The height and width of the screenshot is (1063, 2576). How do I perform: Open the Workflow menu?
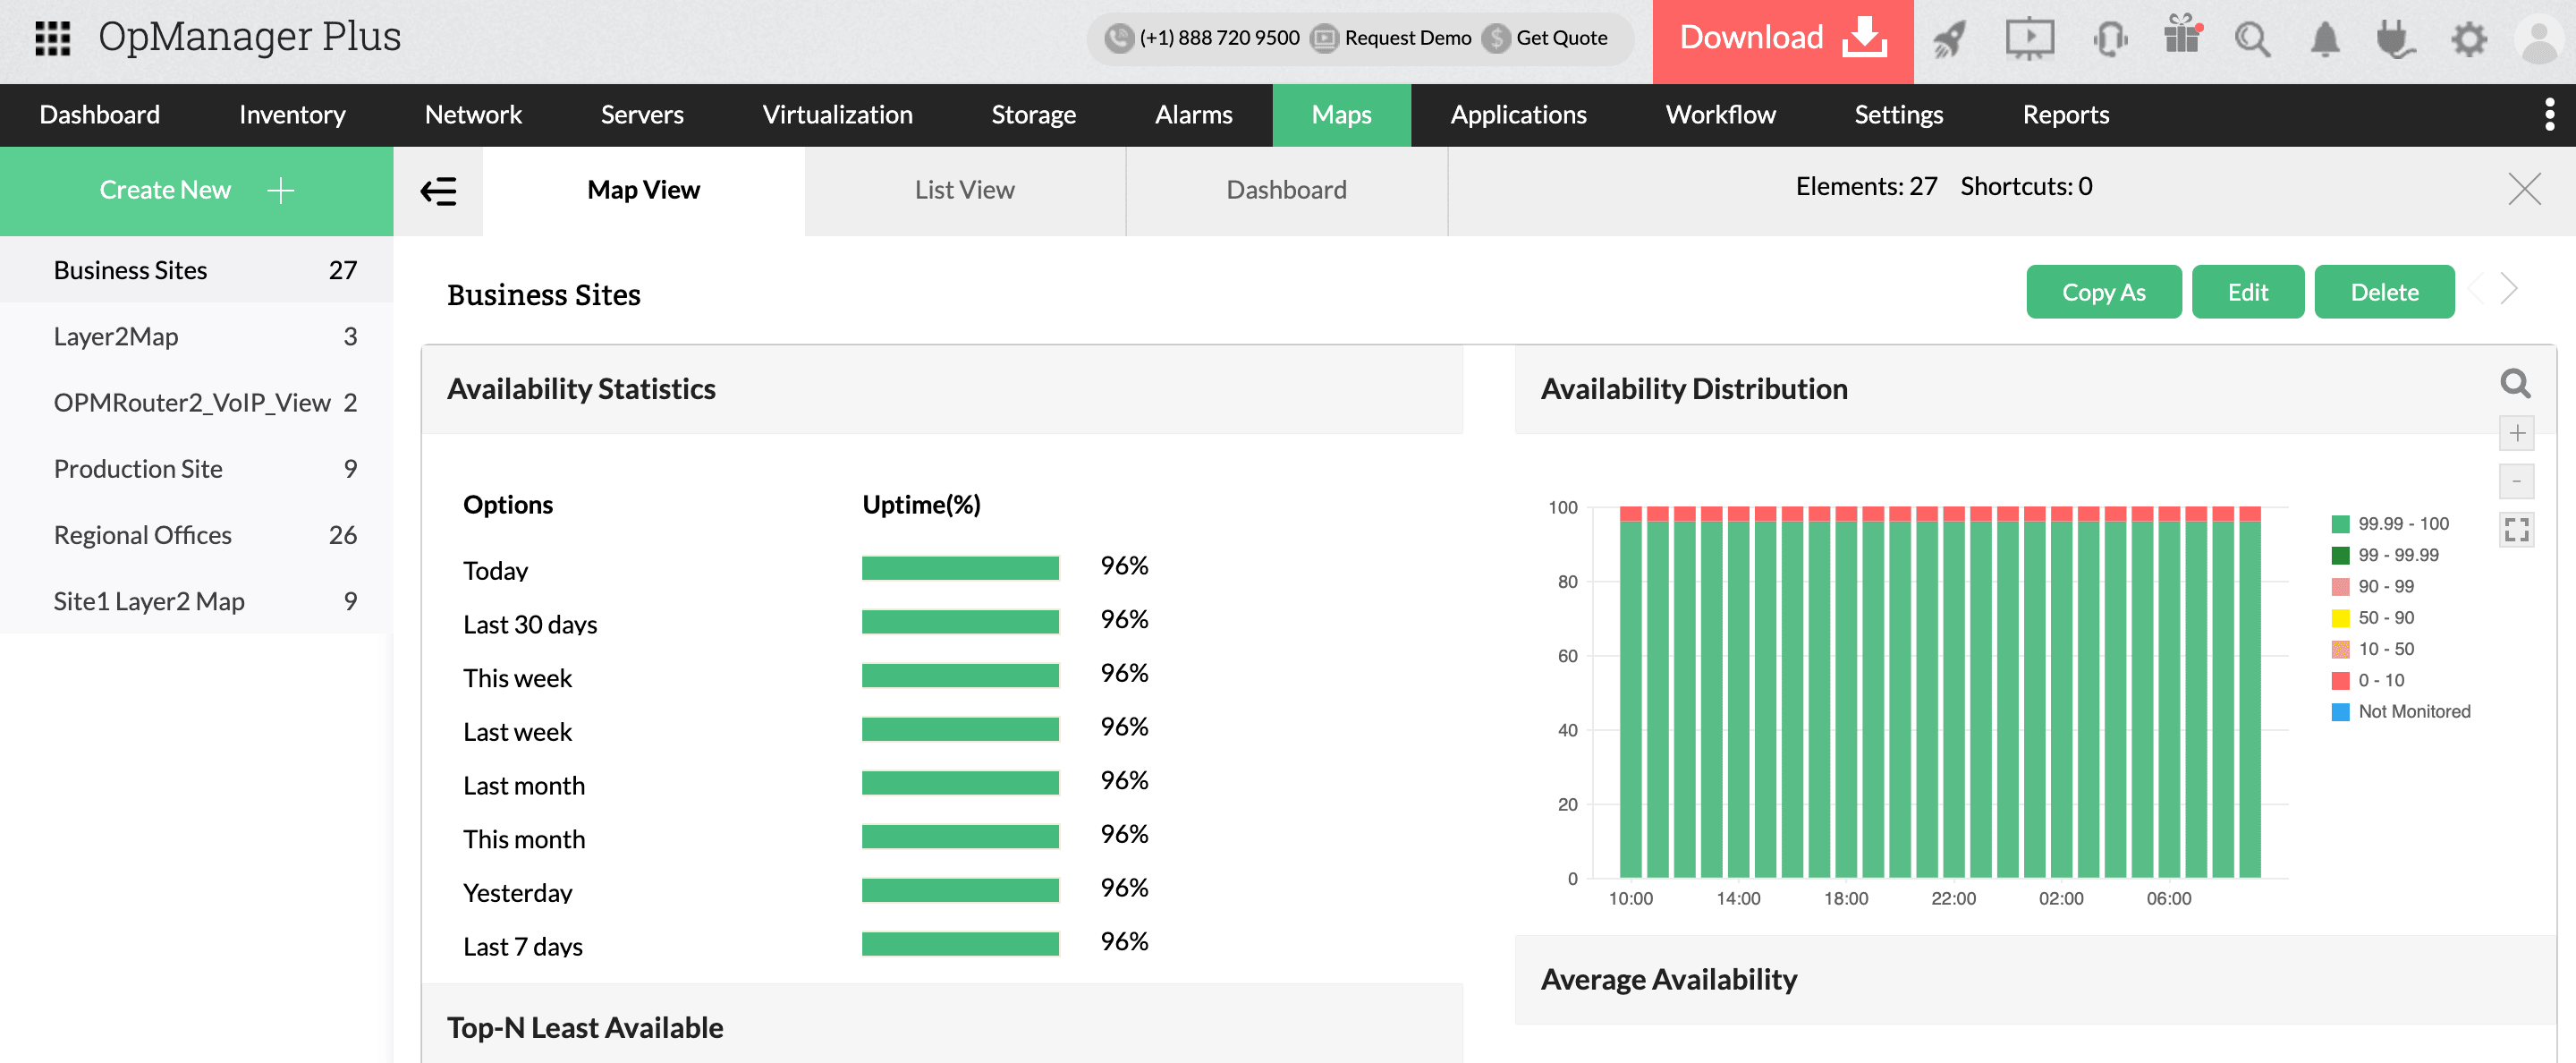(x=1720, y=115)
